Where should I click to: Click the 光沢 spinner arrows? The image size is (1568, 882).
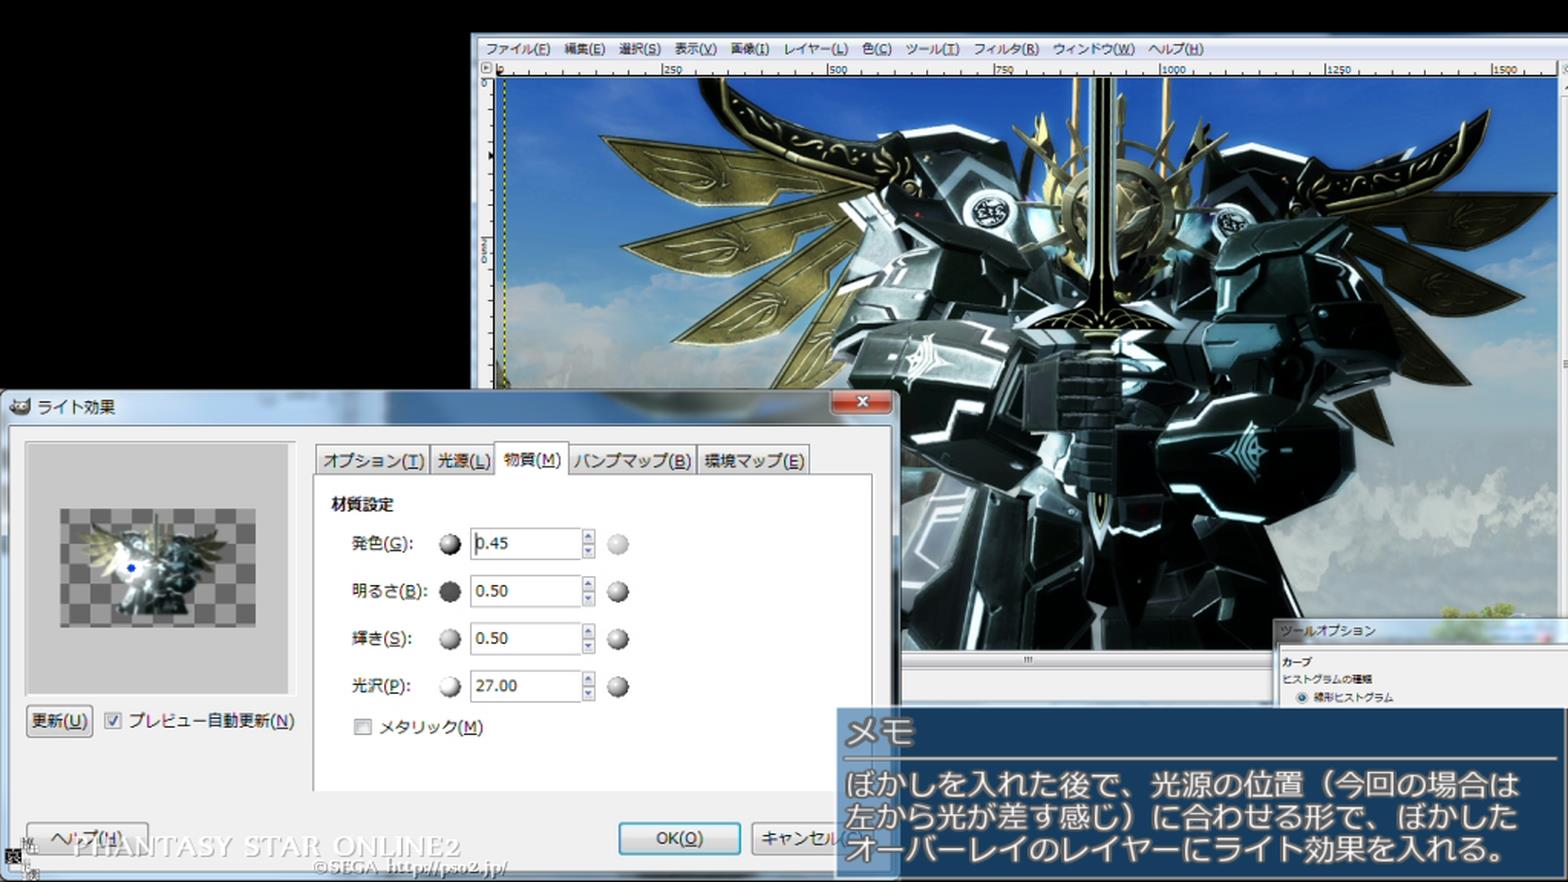[588, 686]
